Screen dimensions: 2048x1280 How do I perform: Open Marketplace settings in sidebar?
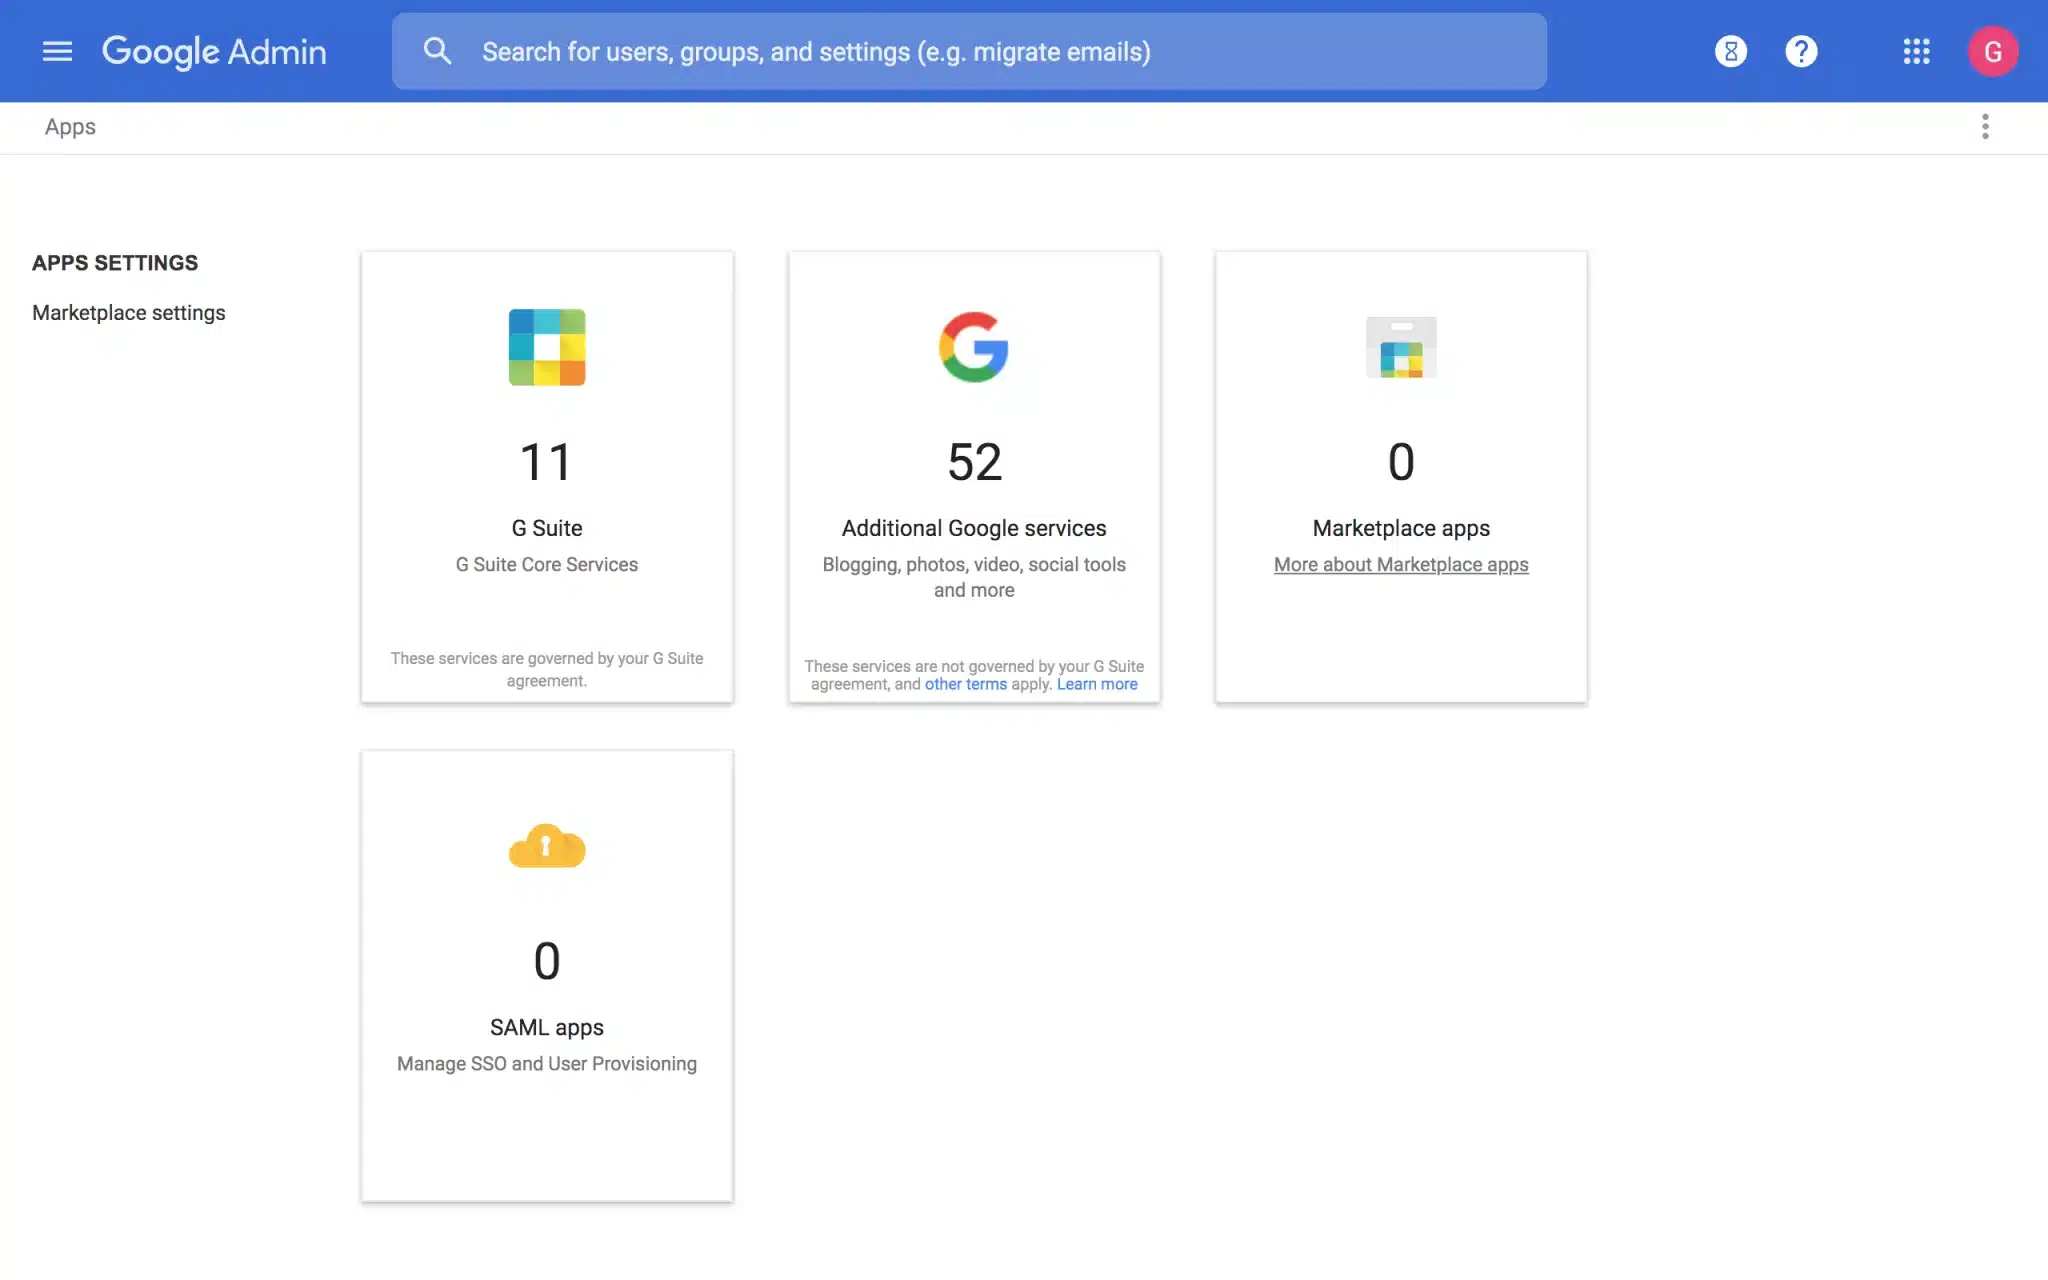coord(129,313)
